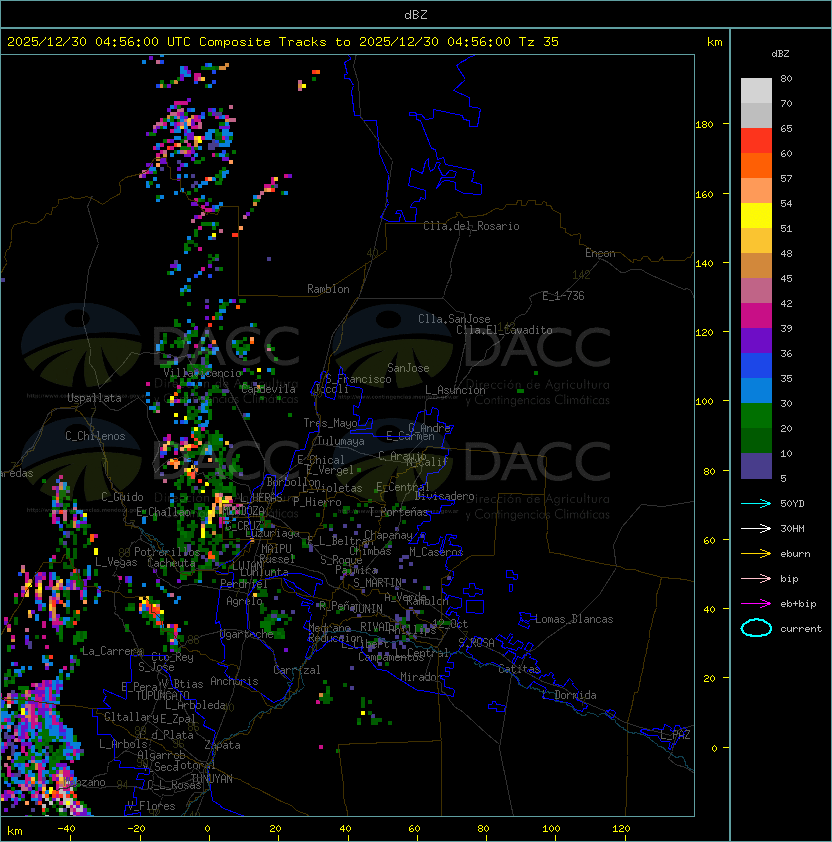Select the red 60-65 dBZ color swatch
832x842 pixels.
pos(756,141)
